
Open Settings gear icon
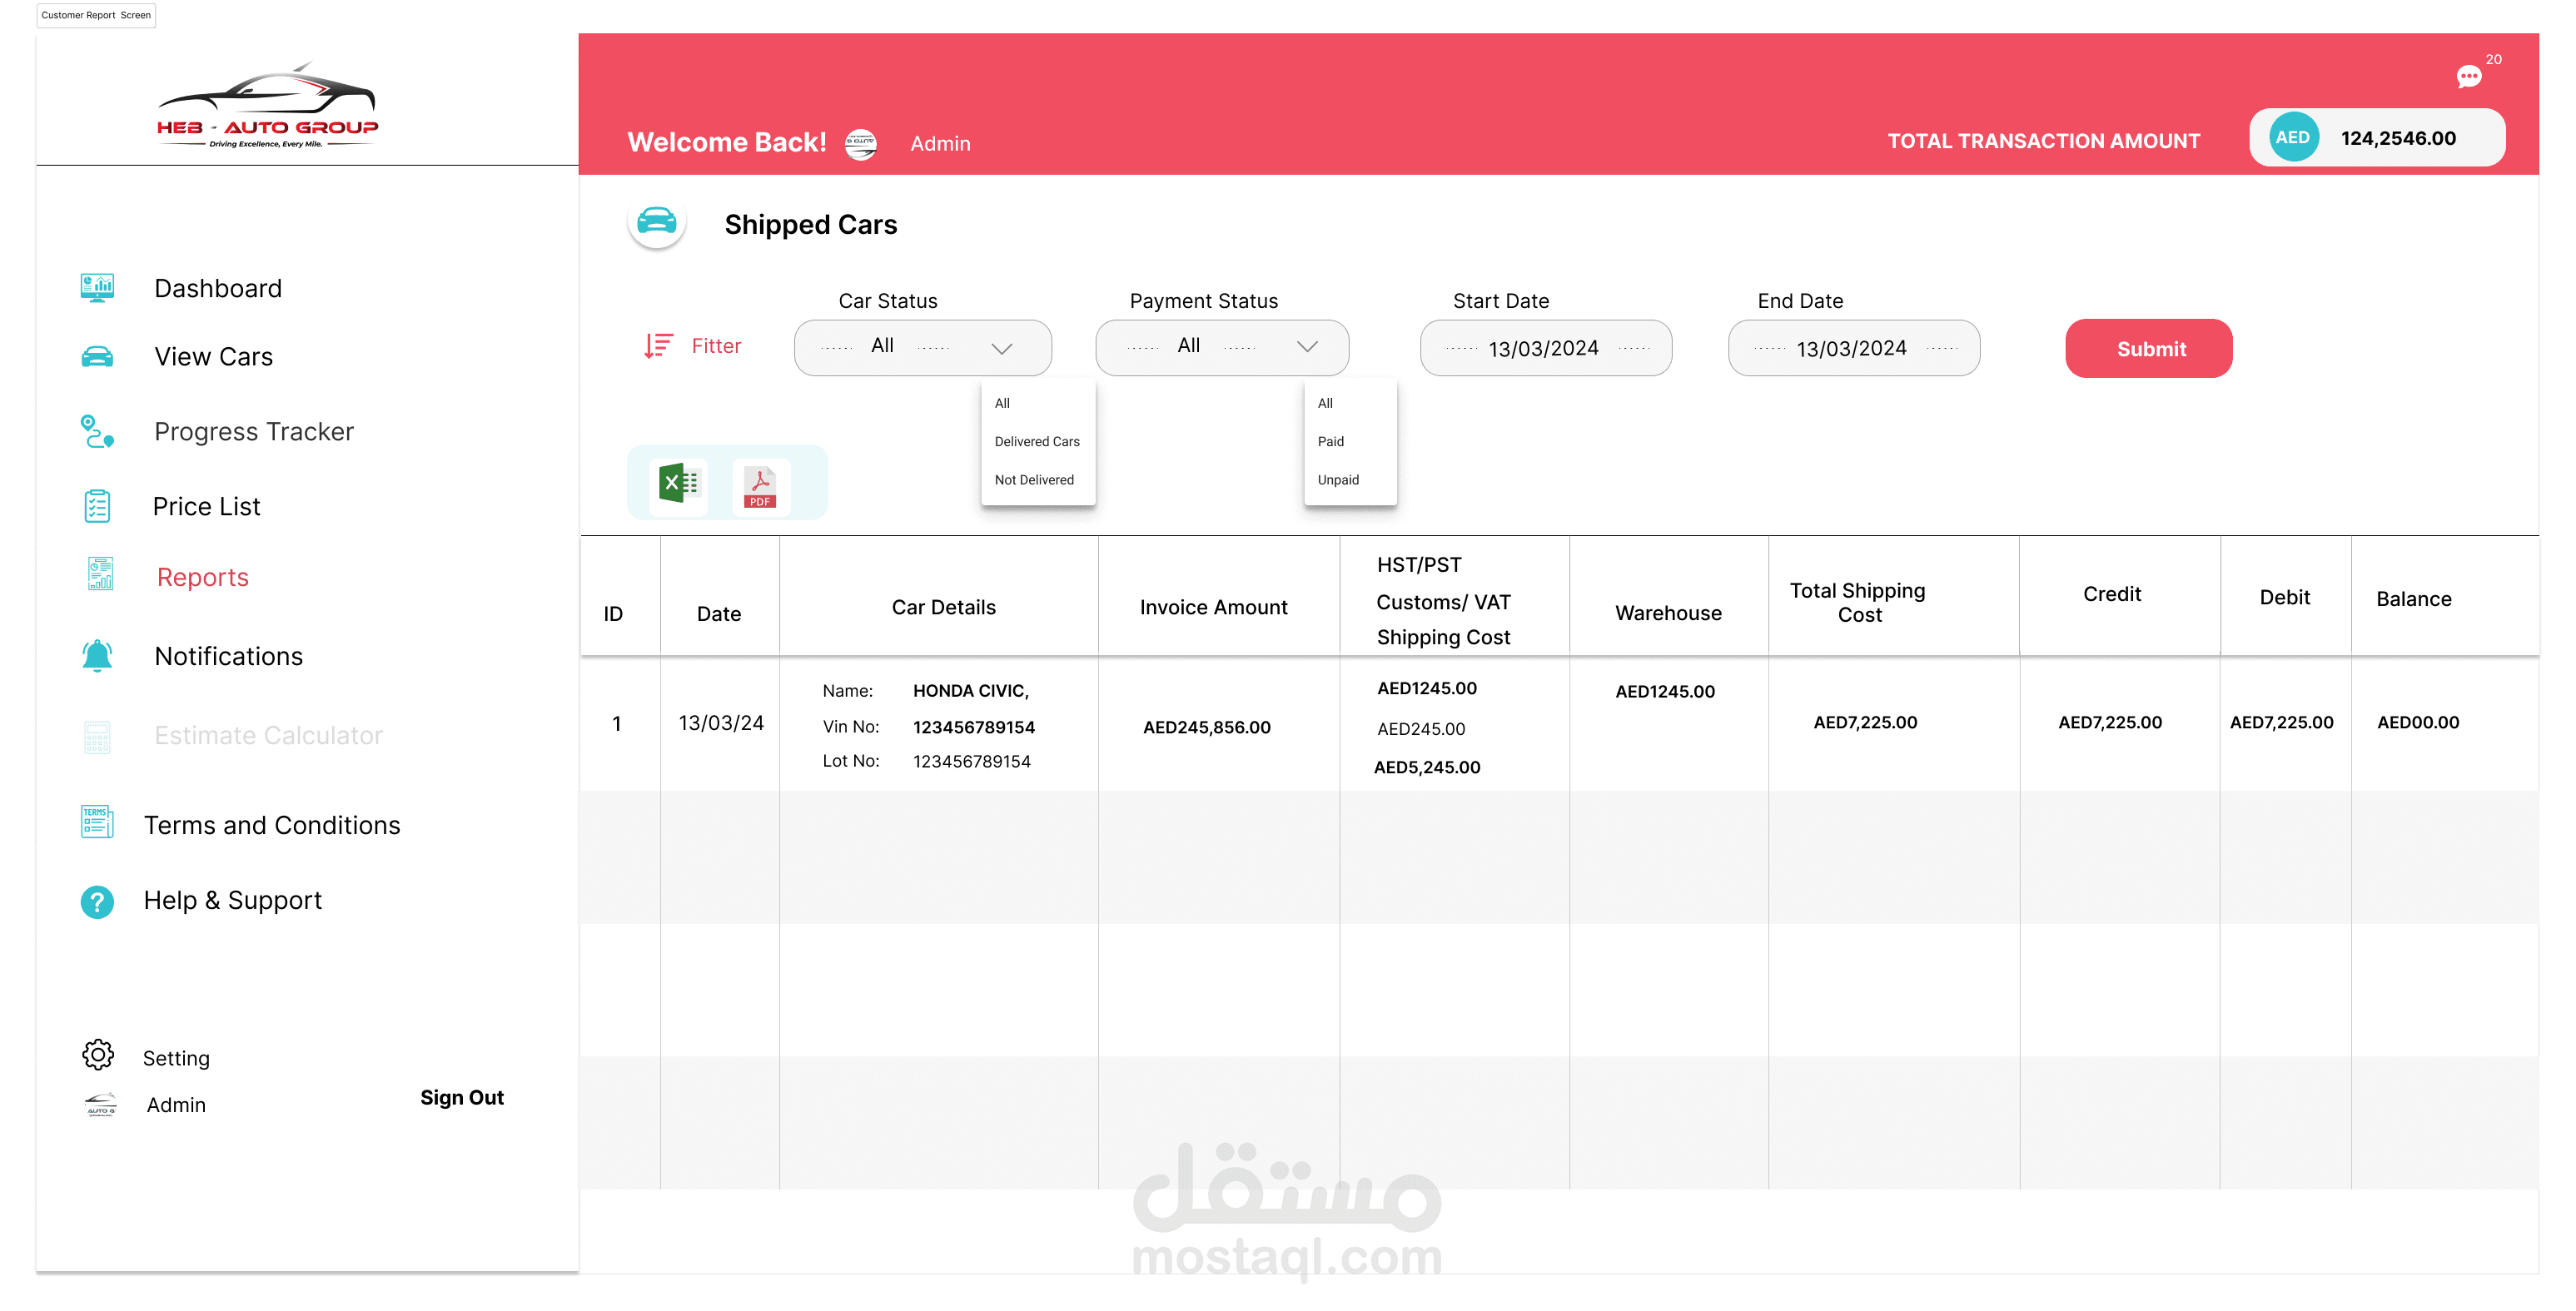[x=98, y=1055]
